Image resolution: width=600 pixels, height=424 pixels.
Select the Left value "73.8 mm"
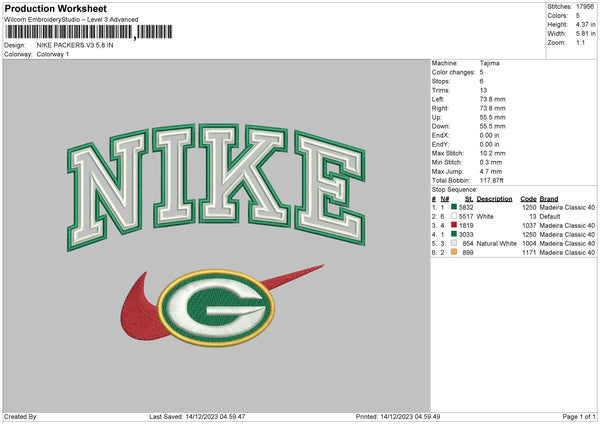coord(492,99)
